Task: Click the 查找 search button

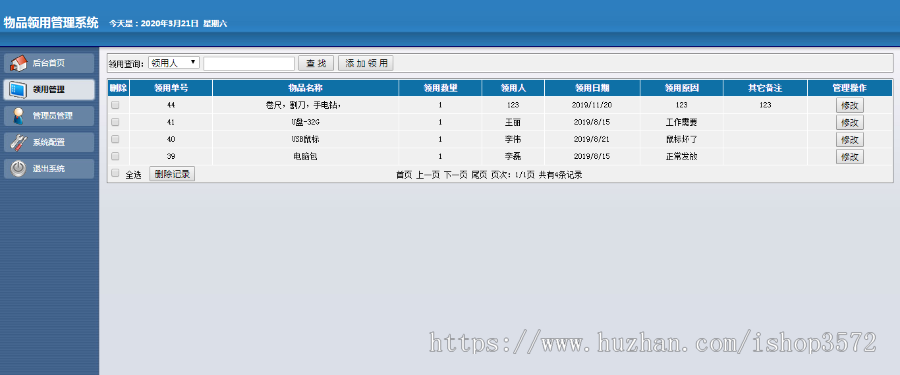Action: (316, 63)
